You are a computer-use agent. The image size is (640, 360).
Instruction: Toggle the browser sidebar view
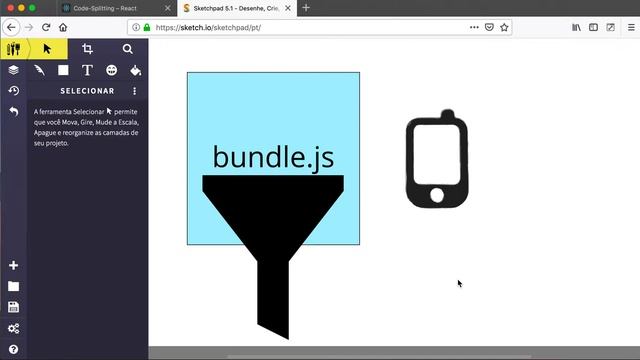[x=593, y=27]
